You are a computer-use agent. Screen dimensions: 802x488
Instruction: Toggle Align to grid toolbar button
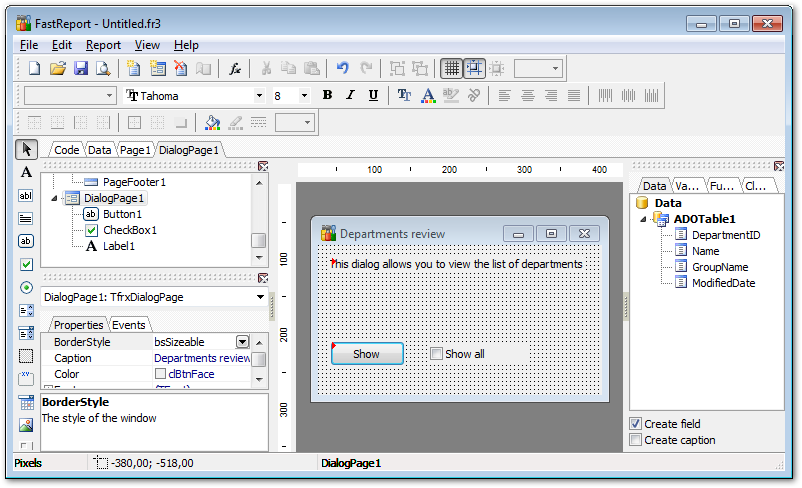[x=474, y=68]
